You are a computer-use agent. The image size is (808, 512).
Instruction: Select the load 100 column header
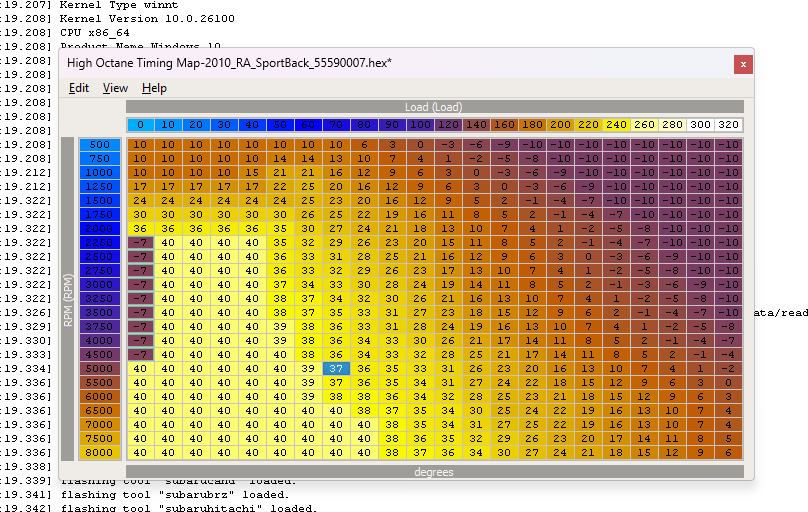(420, 125)
